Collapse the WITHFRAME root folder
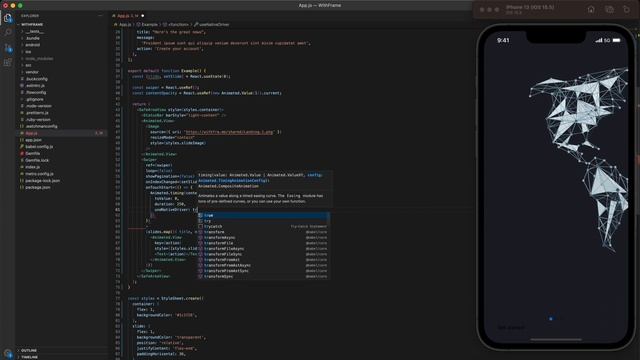Viewport: 640px width, 360px height. pos(61,24)
